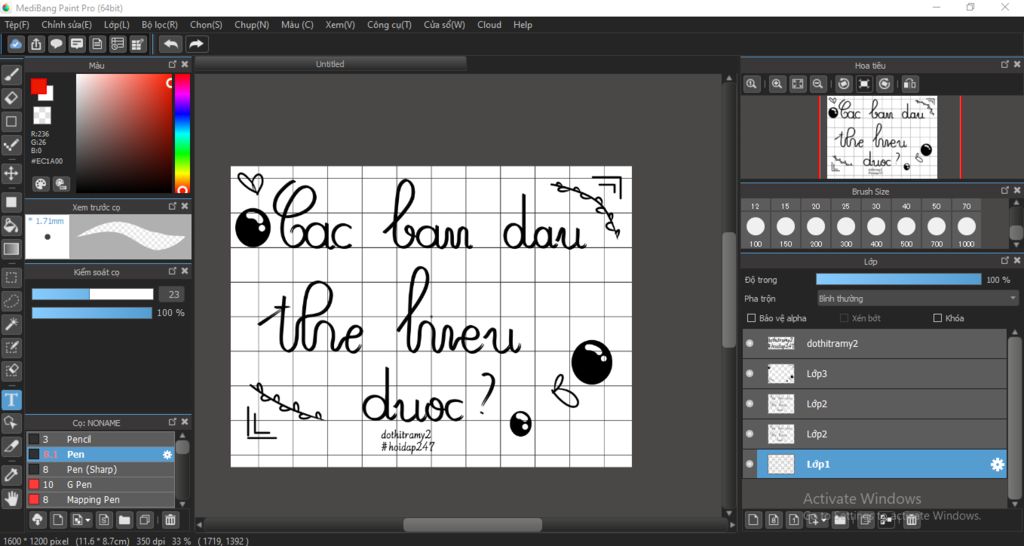Click the Redo arrow in toolbar

195,44
